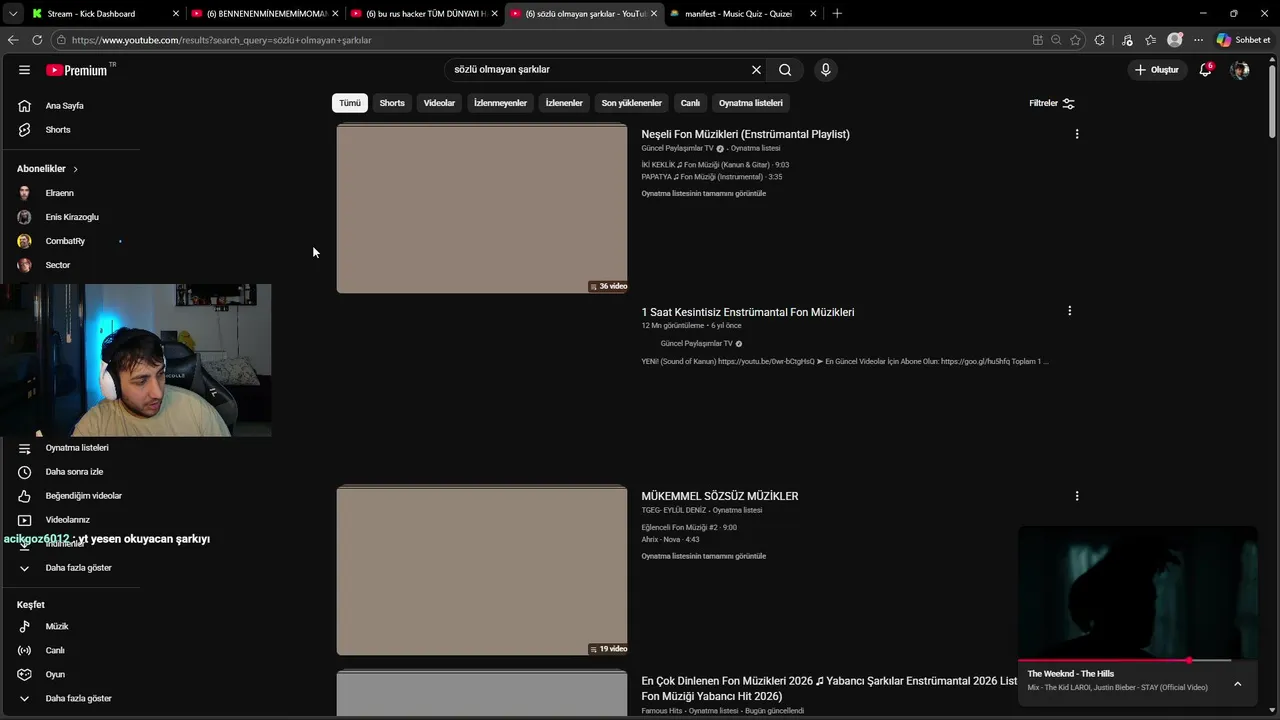
Task: Click the Oluştur create button
Action: coord(1157,70)
